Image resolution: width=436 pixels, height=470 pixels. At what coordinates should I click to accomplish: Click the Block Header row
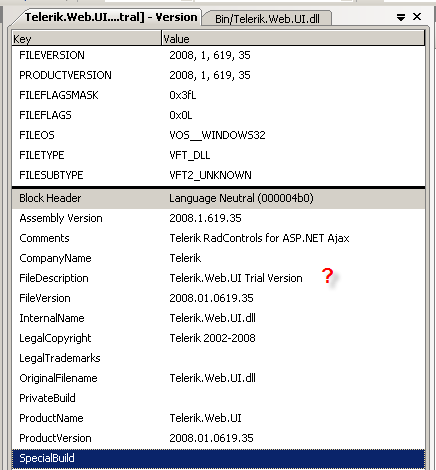(218, 199)
